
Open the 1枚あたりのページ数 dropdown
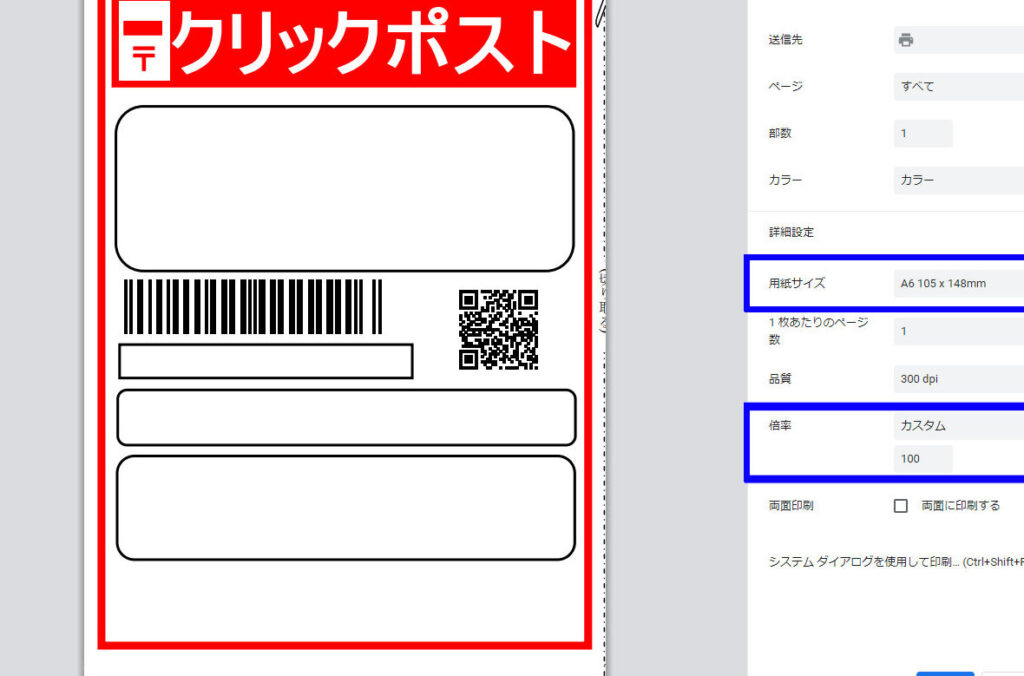click(957, 331)
